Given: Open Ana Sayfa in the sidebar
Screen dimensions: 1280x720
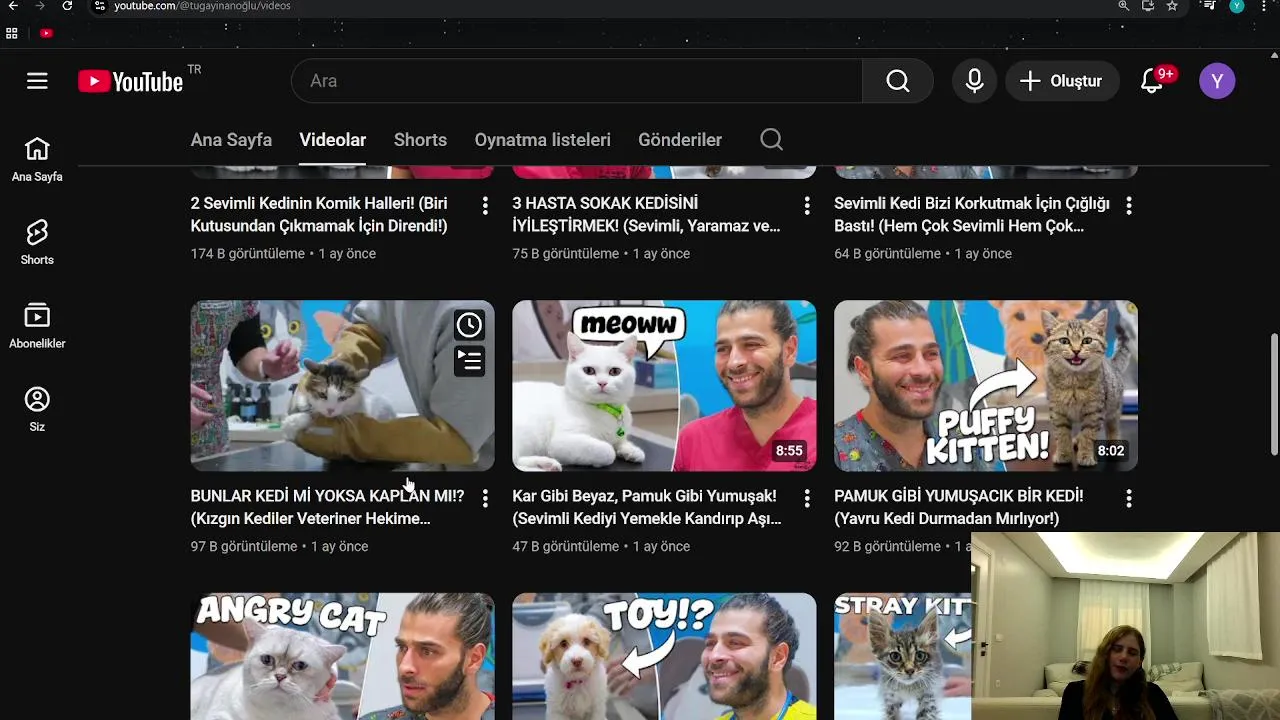Looking at the screenshot, I should point(37,160).
